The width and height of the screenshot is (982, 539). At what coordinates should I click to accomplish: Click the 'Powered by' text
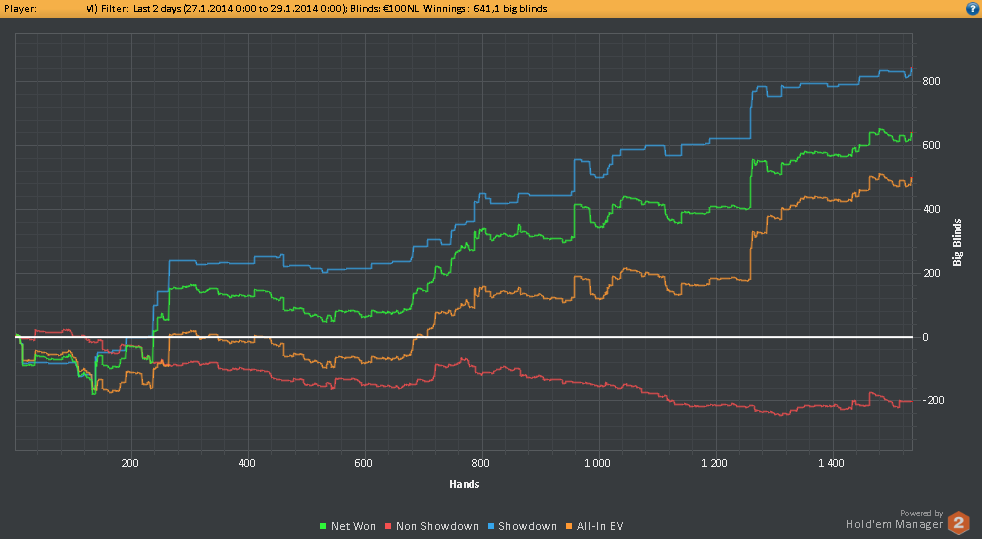pyautogui.click(x=920, y=512)
